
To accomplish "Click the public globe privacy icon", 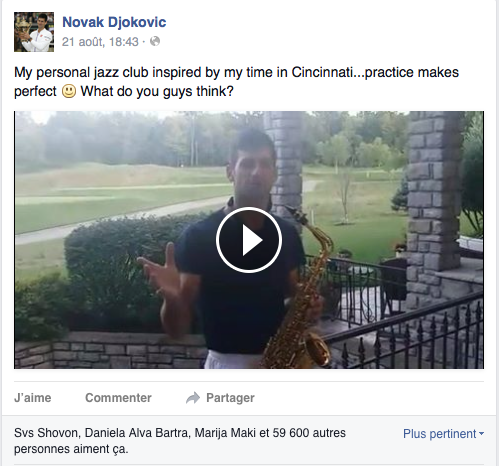I will pos(155,41).
